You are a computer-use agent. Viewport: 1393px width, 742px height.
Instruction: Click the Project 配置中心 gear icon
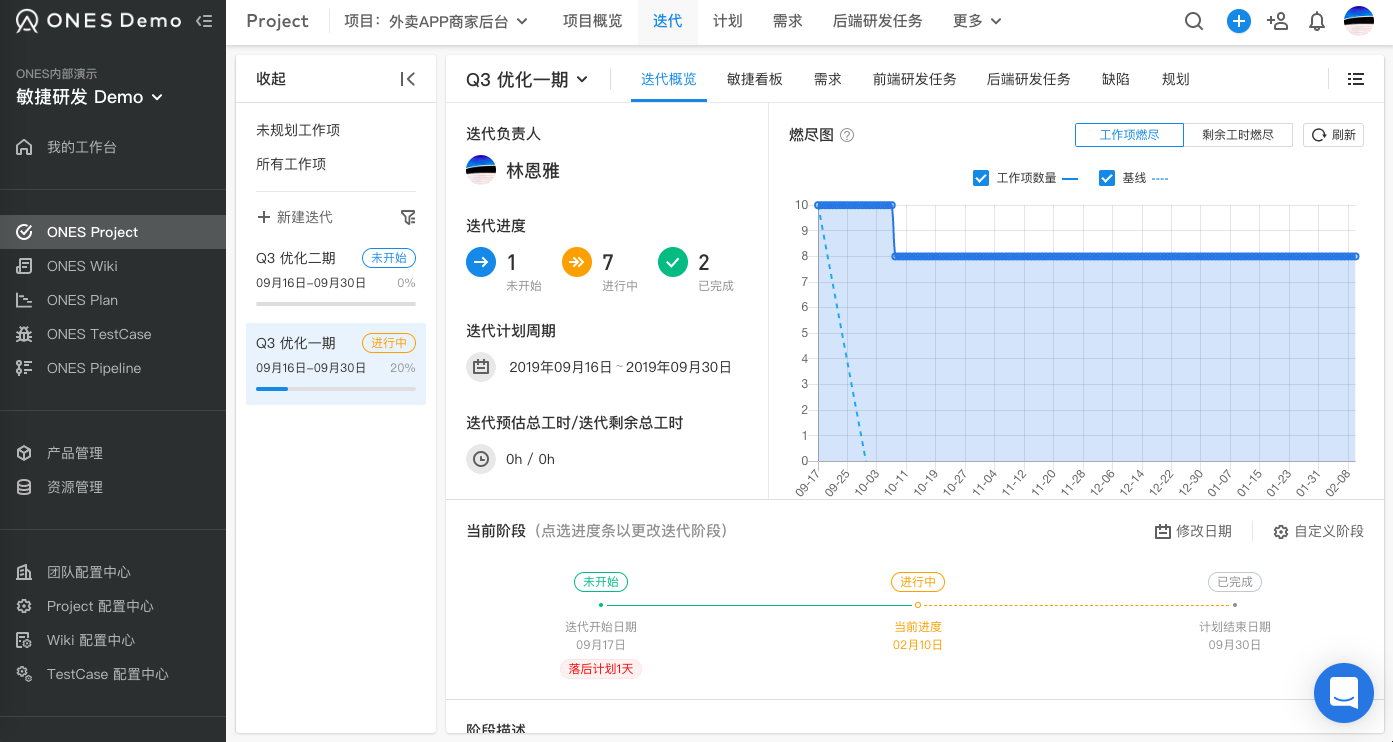tap(25, 606)
